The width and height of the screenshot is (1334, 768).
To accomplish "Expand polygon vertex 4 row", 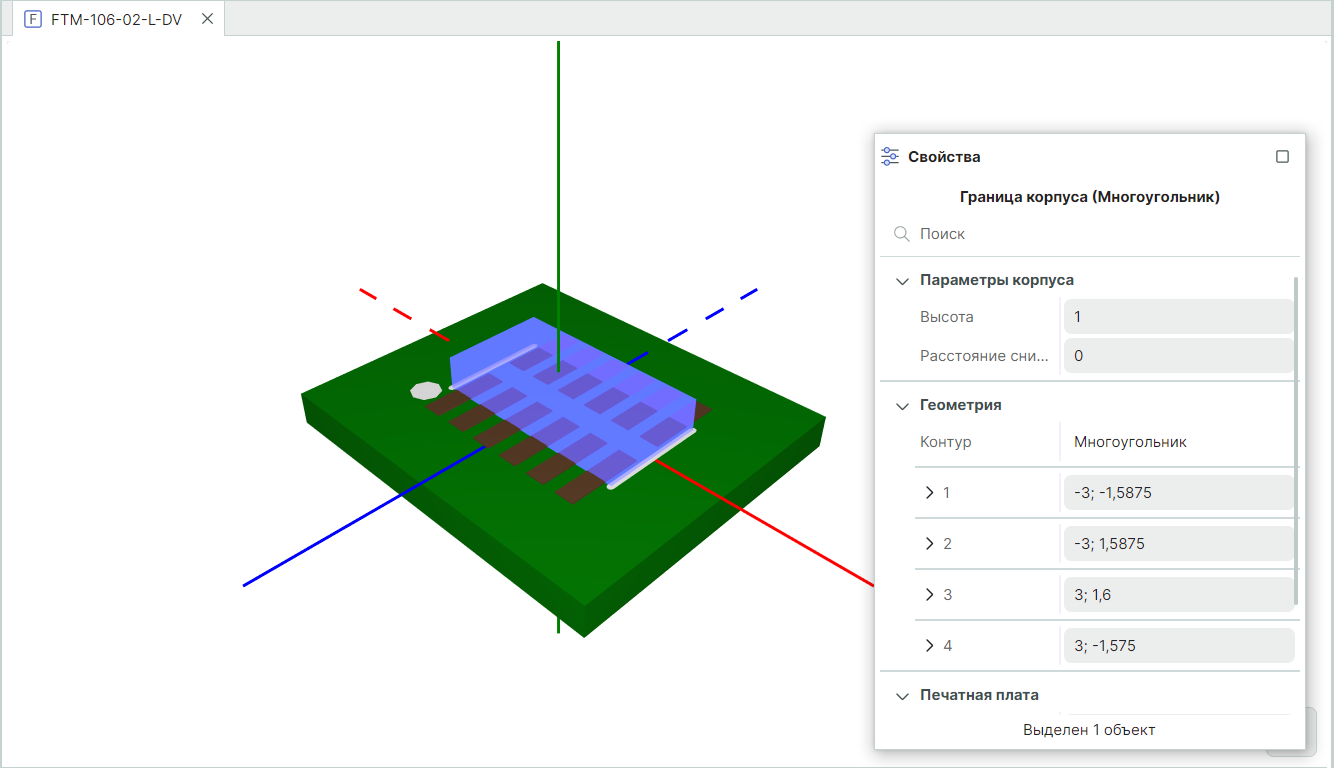I will (930, 646).
